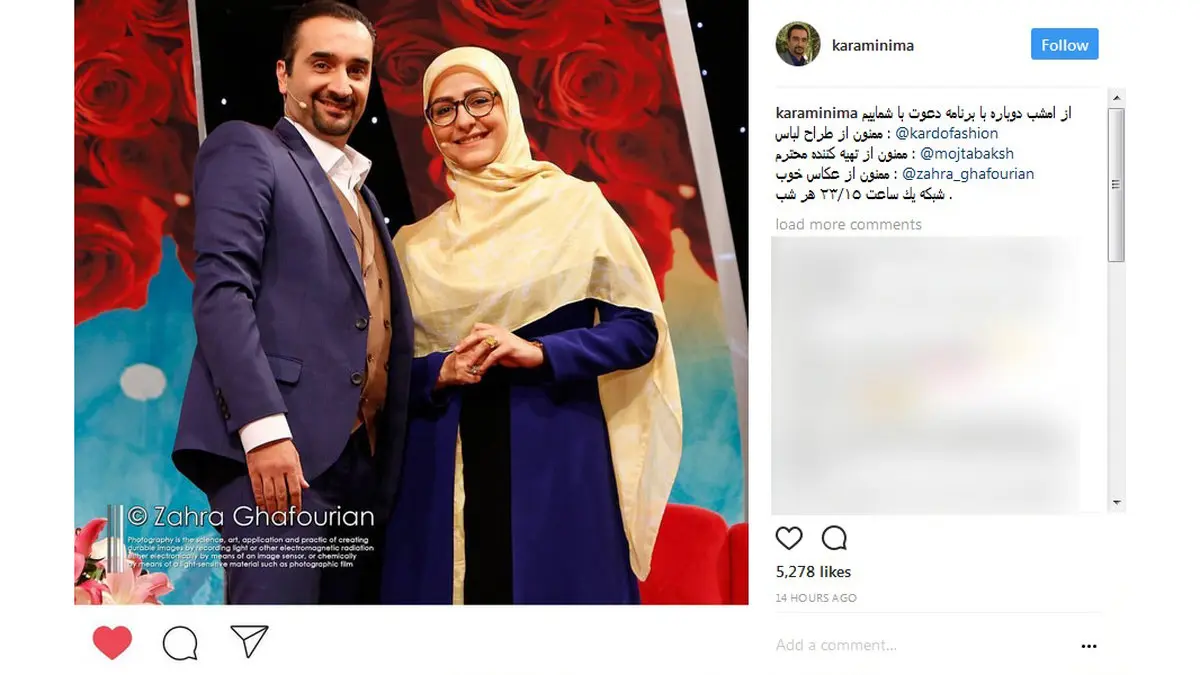Click the main post photo
This screenshot has height=675, width=1200.
tap(411, 302)
